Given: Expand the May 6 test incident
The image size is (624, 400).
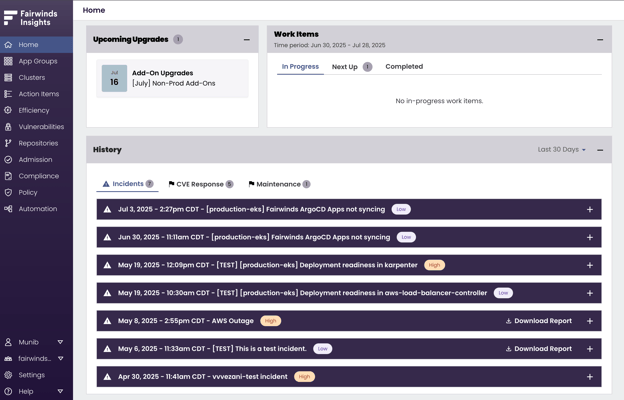Looking at the screenshot, I should point(590,349).
